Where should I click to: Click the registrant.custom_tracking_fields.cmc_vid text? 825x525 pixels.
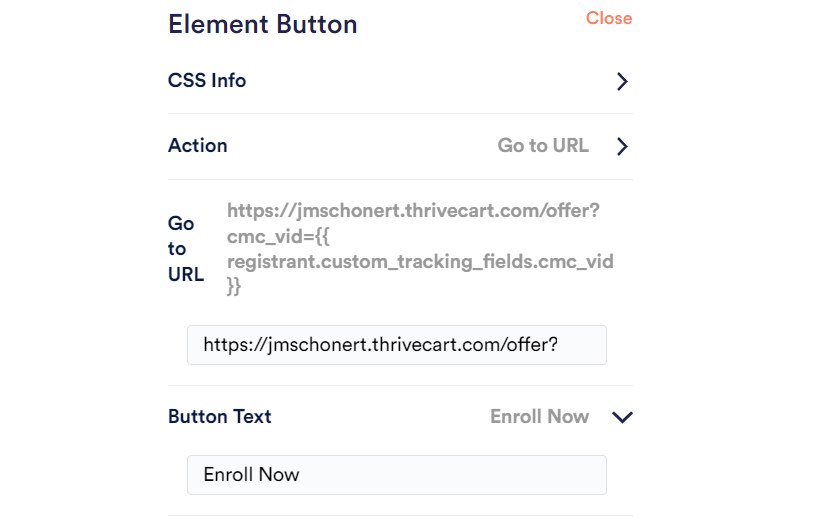click(x=420, y=262)
